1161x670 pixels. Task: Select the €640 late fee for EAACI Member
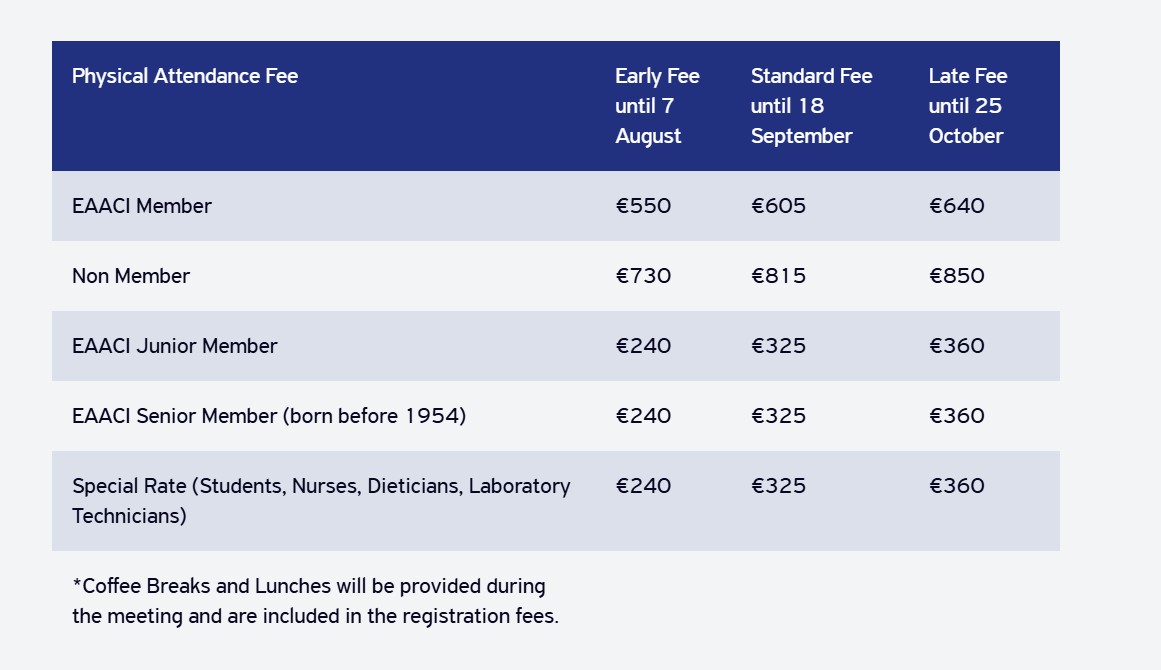pyautogui.click(x=957, y=206)
